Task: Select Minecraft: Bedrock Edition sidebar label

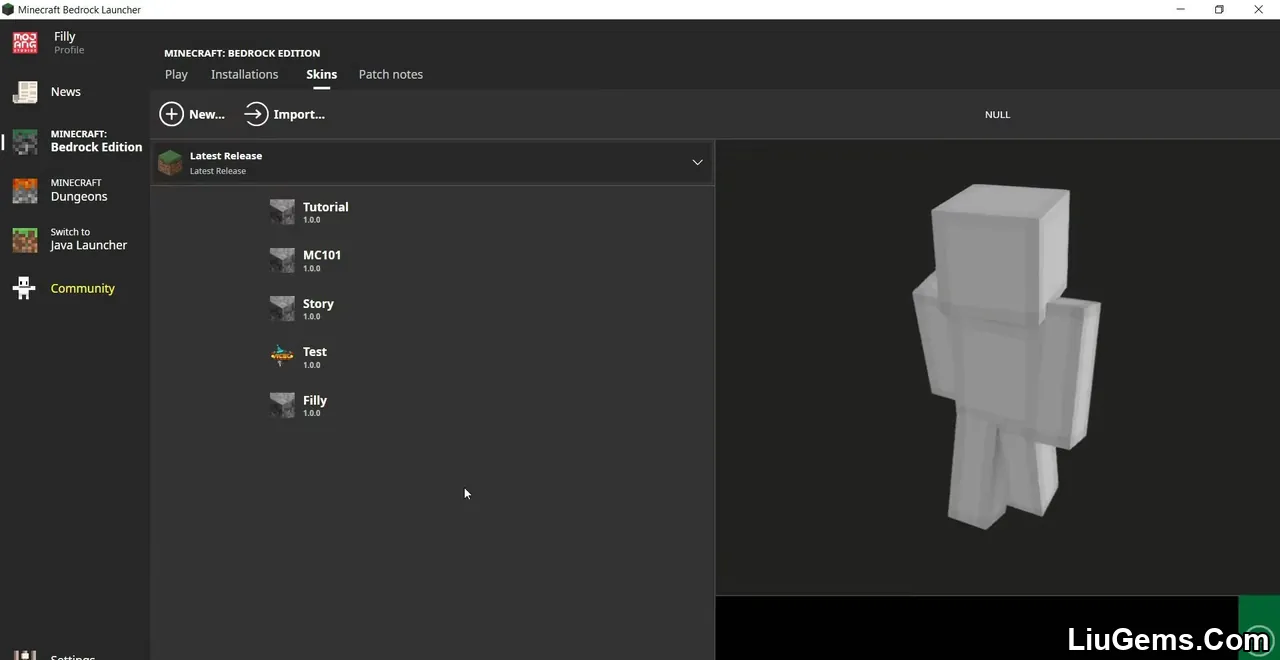Action: coord(97,141)
